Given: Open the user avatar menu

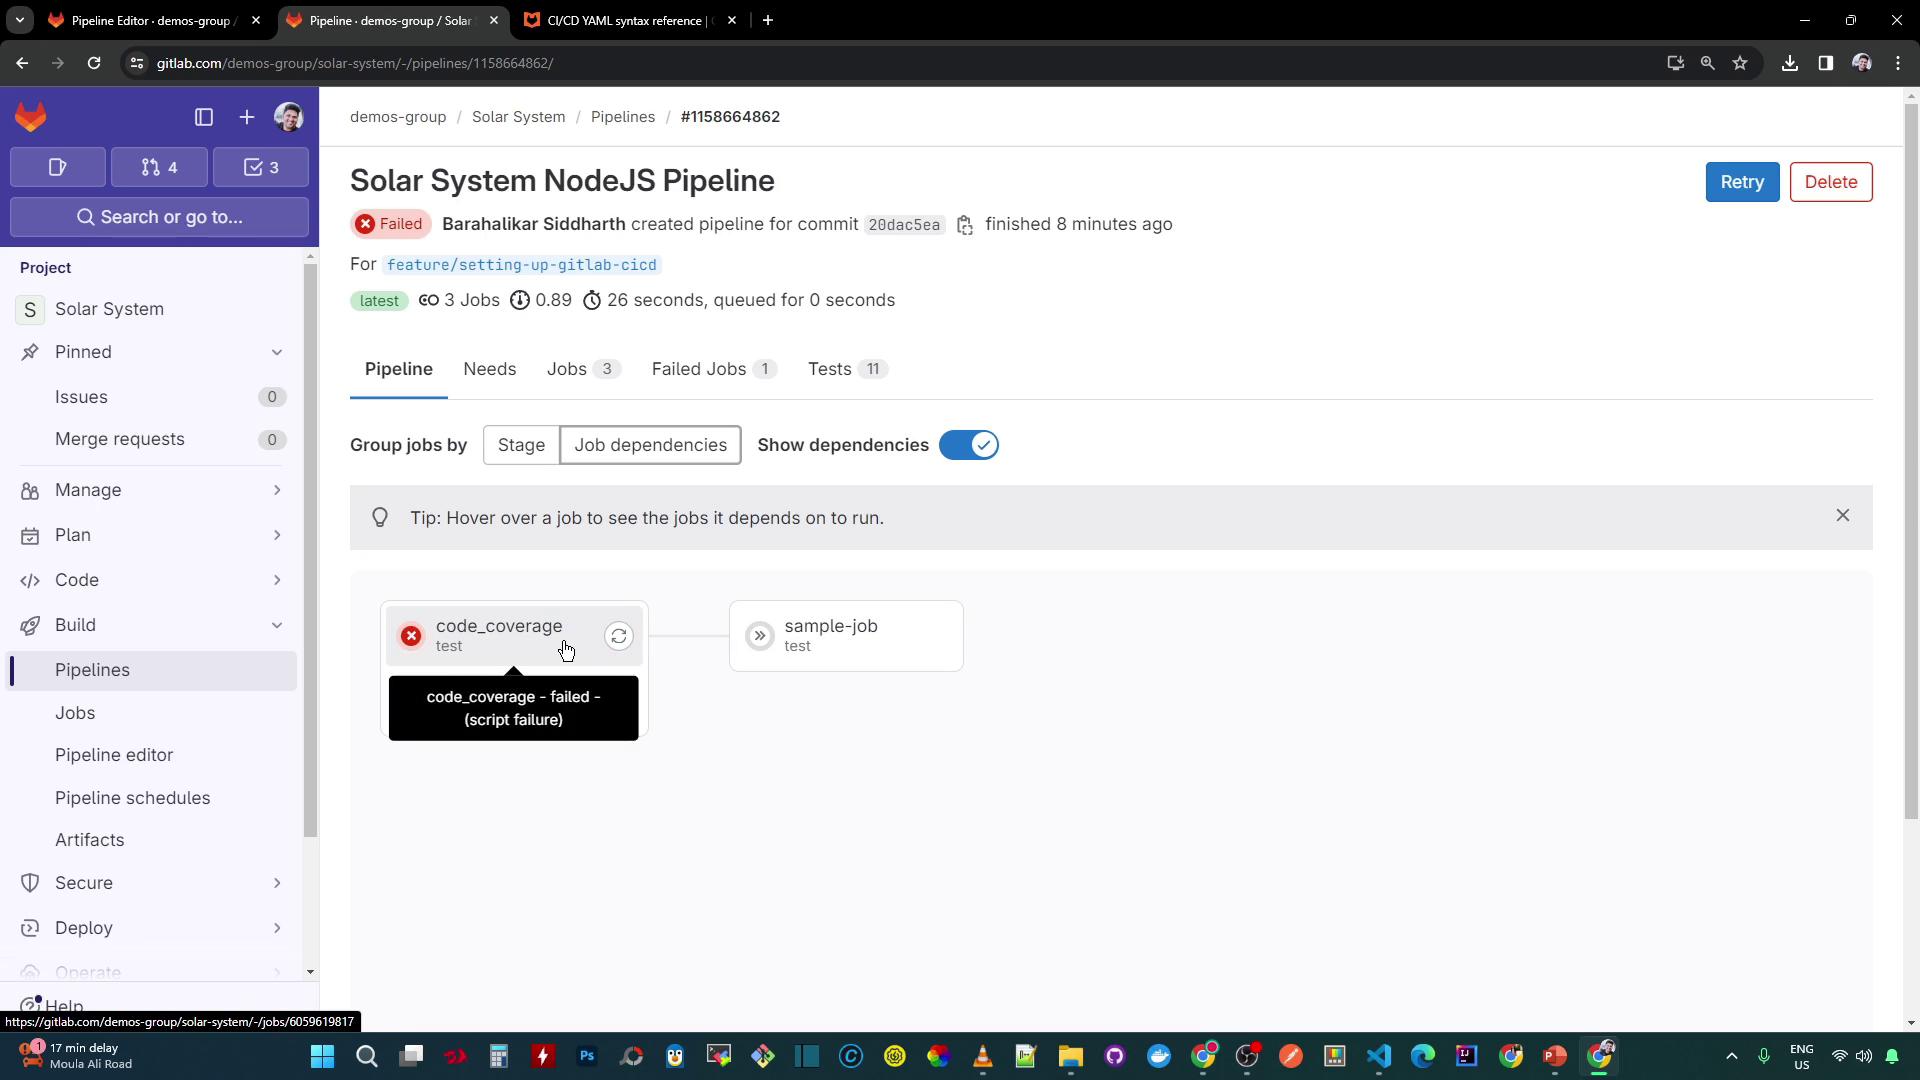Looking at the screenshot, I should 289,117.
